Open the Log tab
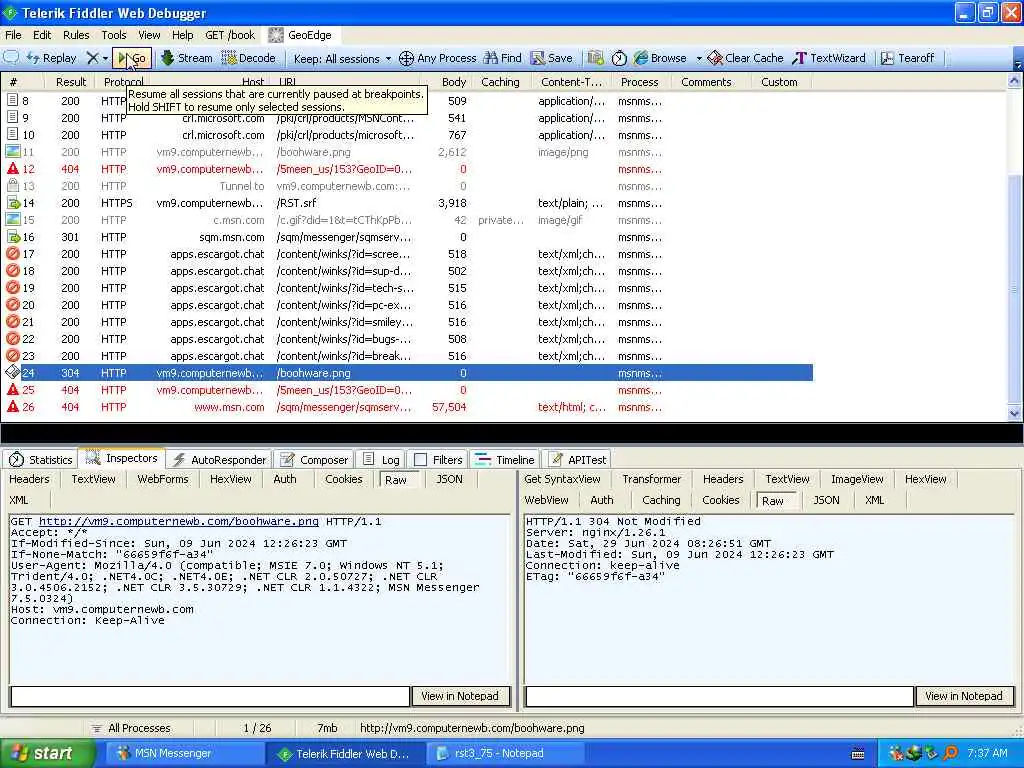 (x=381, y=460)
